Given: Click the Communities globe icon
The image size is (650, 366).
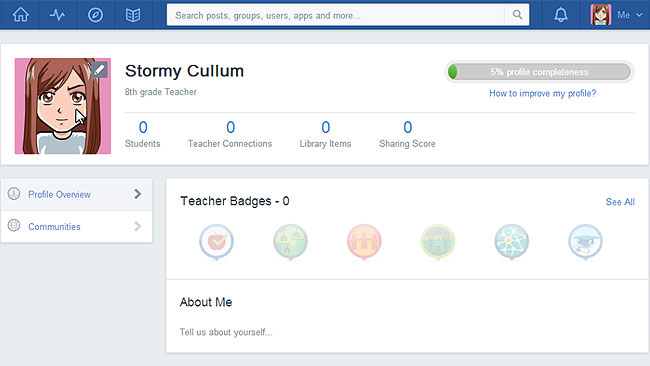Looking at the screenshot, I should (14, 225).
